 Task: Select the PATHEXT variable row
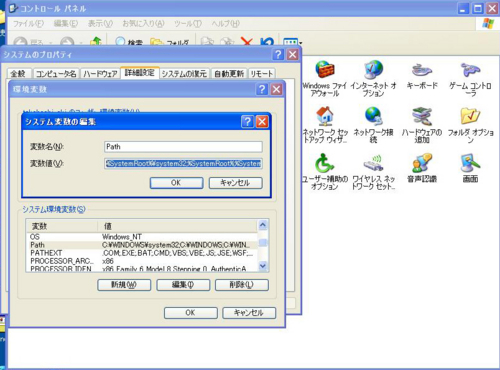click(x=142, y=253)
